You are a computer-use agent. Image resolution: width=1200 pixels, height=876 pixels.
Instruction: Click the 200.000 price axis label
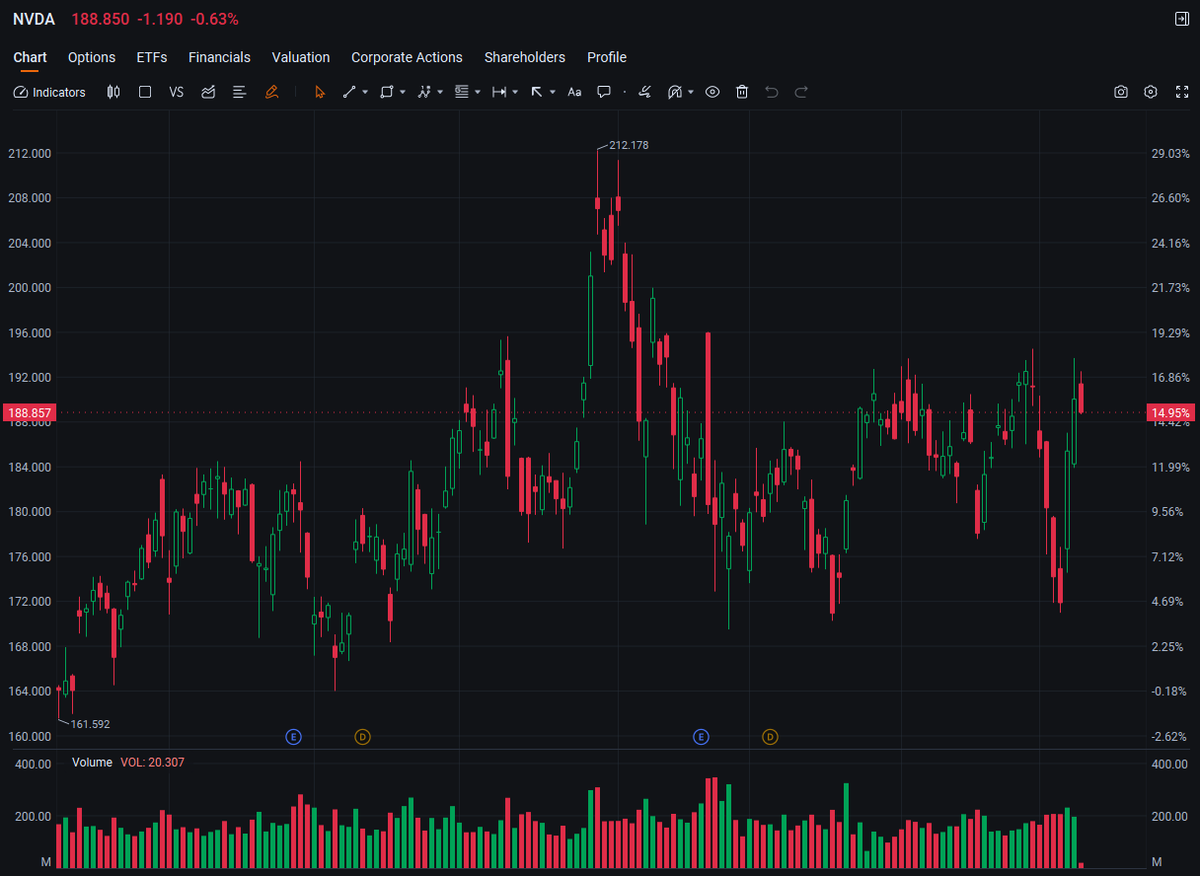tap(29, 288)
